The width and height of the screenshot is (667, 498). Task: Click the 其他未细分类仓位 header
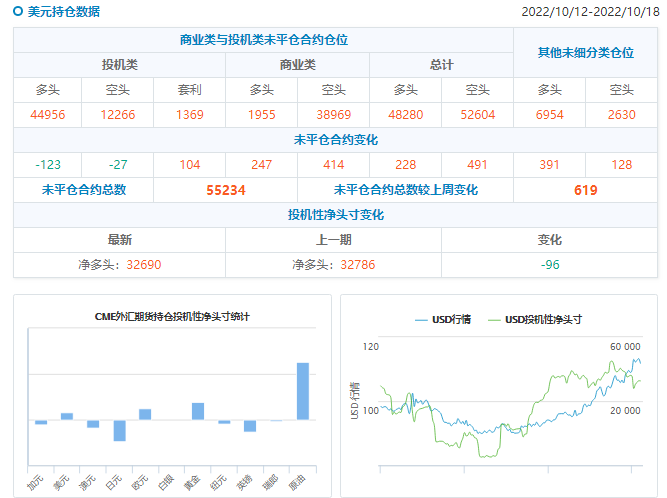[585, 52]
